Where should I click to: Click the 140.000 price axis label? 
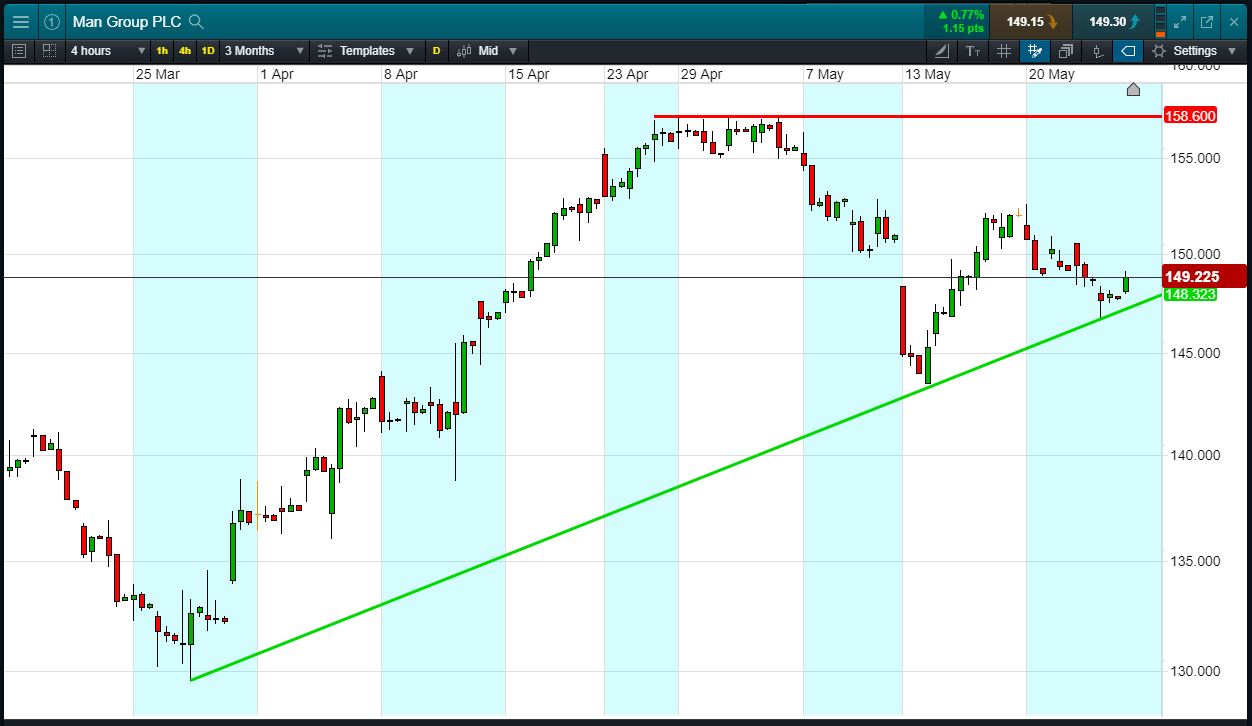(x=1194, y=455)
